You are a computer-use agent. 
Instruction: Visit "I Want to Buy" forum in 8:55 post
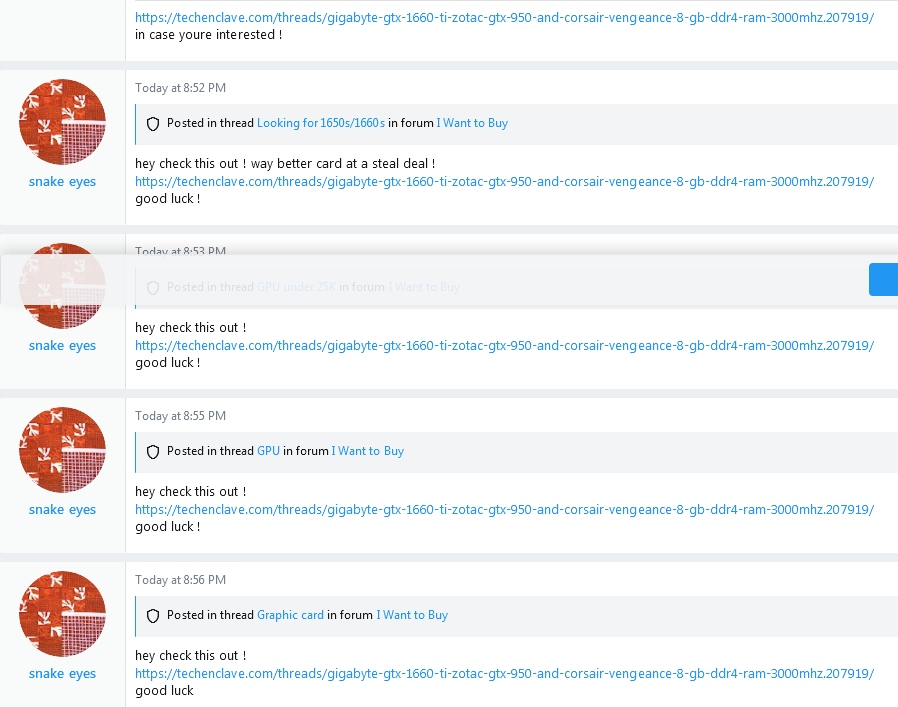368,451
